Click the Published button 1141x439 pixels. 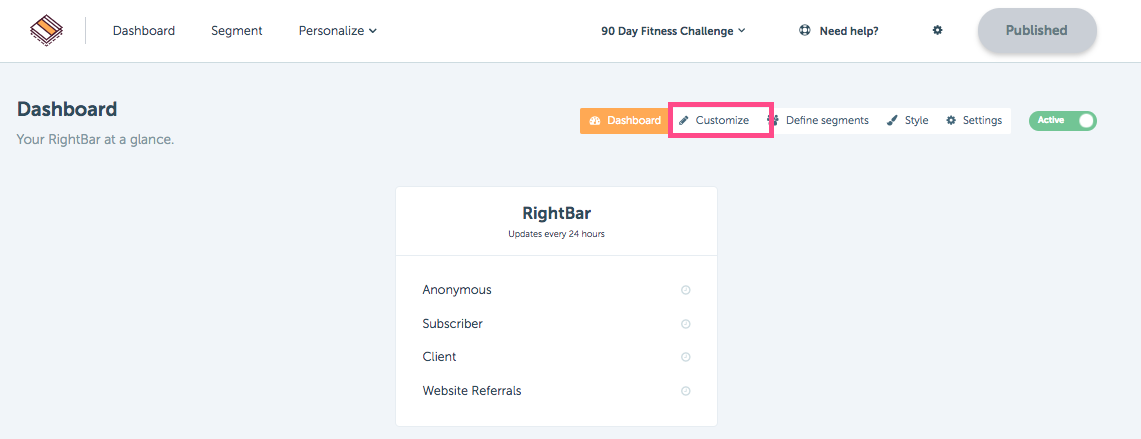1037,31
